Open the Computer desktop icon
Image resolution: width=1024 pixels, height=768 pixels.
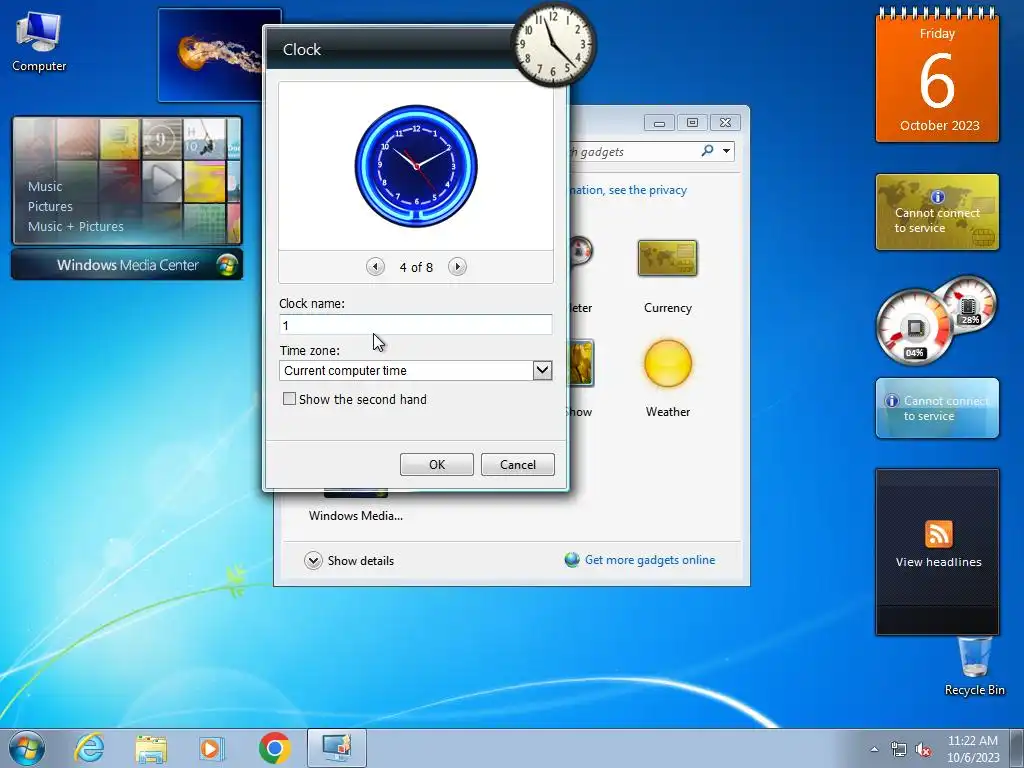(x=39, y=42)
